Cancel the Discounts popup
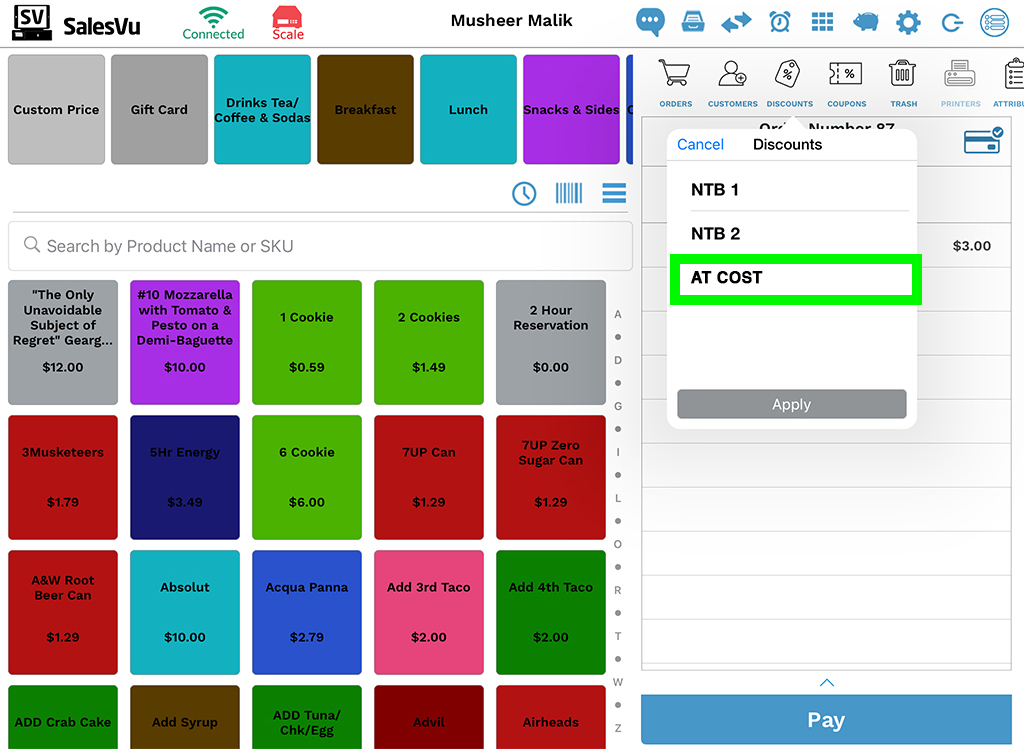This screenshot has height=749, width=1024. pyautogui.click(x=700, y=144)
